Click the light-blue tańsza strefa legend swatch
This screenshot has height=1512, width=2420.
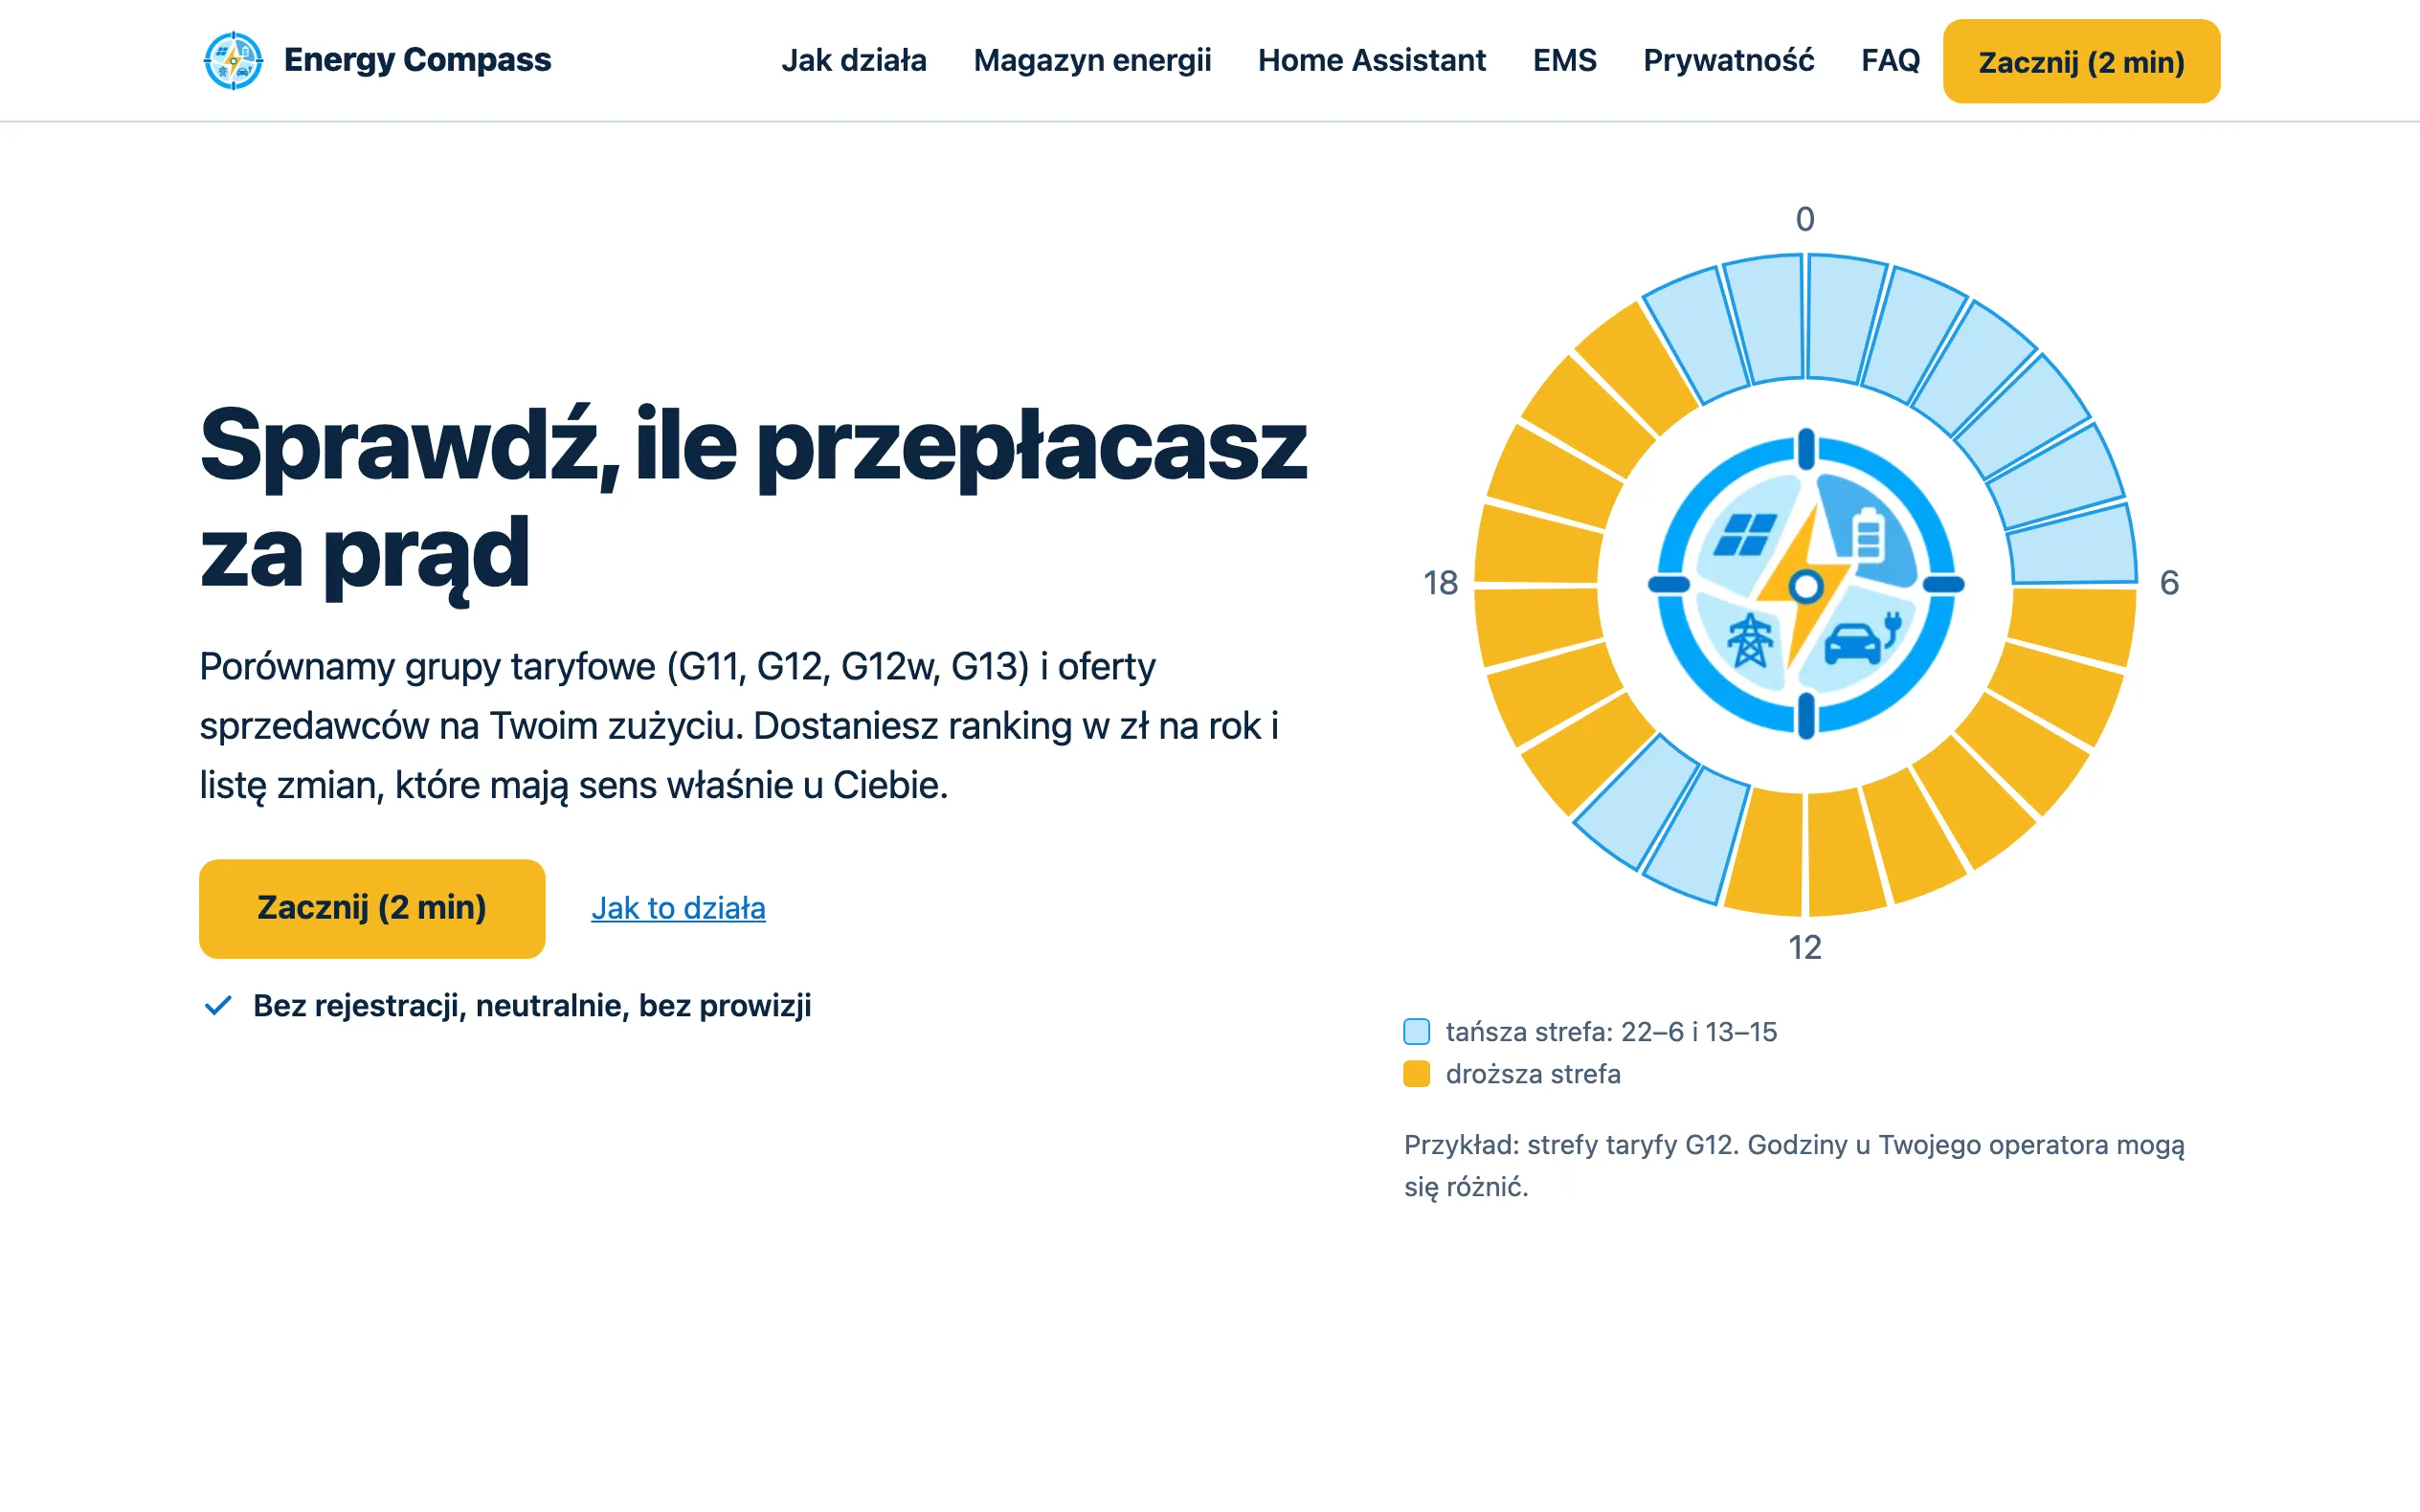[1416, 1031]
